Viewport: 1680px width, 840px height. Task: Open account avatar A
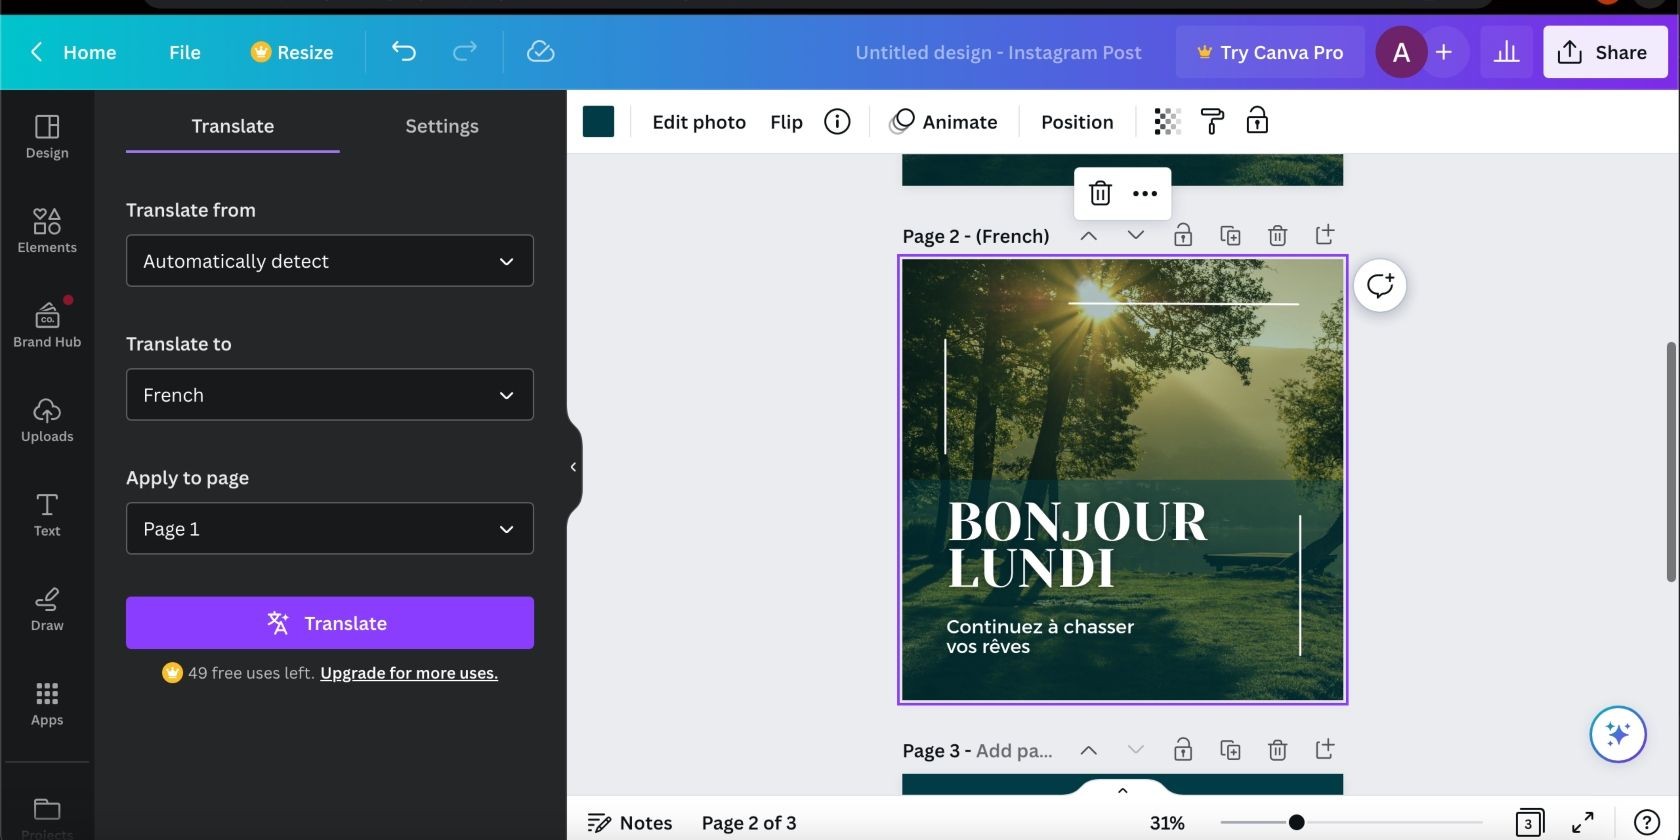(x=1401, y=52)
